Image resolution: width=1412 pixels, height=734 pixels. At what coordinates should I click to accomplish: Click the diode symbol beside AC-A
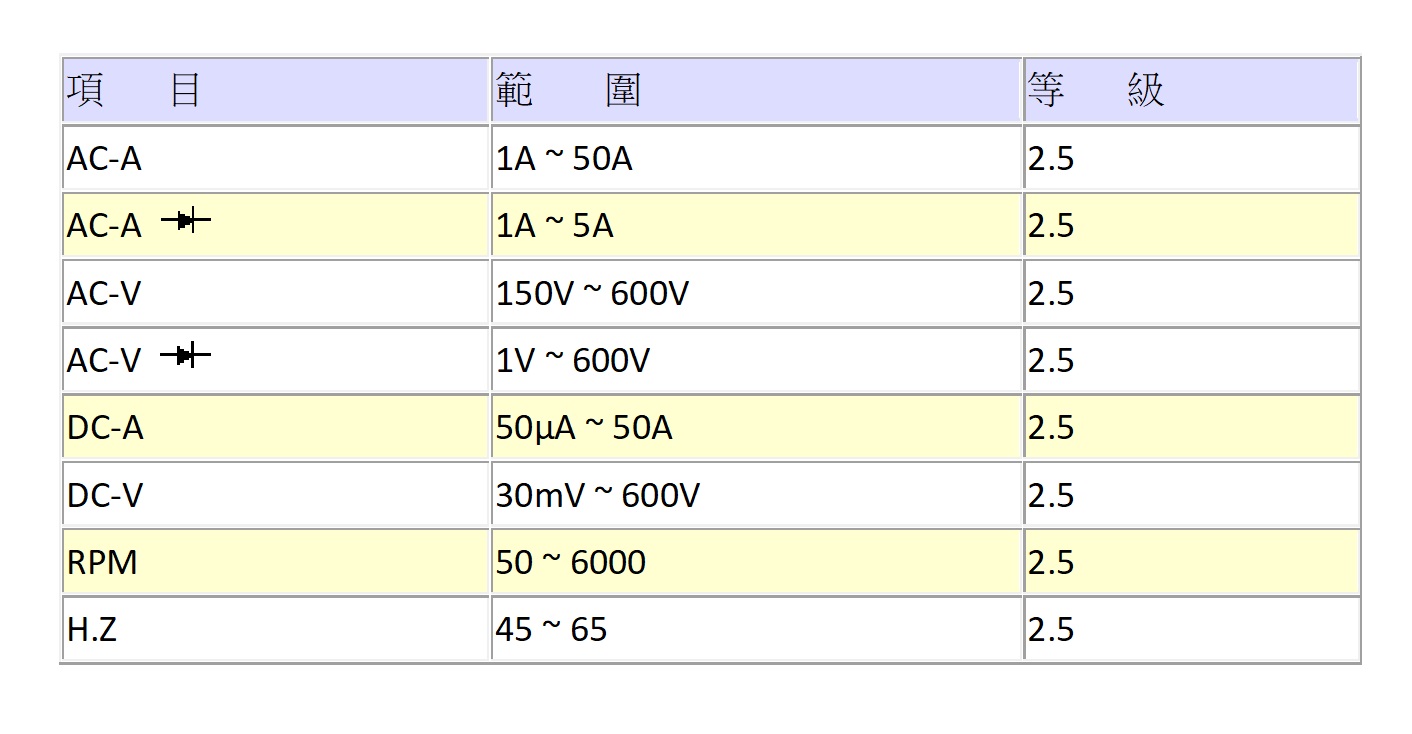(185, 221)
